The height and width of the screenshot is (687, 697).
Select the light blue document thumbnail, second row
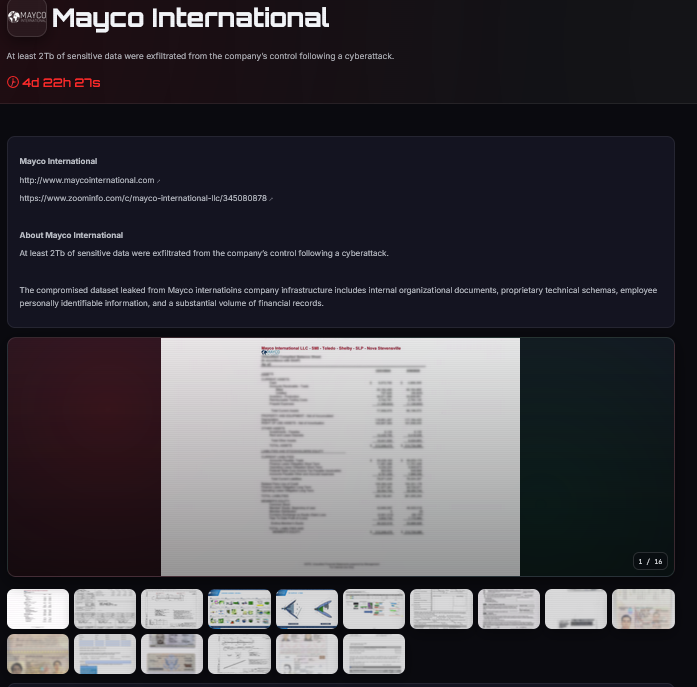pyautogui.click(x=105, y=654)
